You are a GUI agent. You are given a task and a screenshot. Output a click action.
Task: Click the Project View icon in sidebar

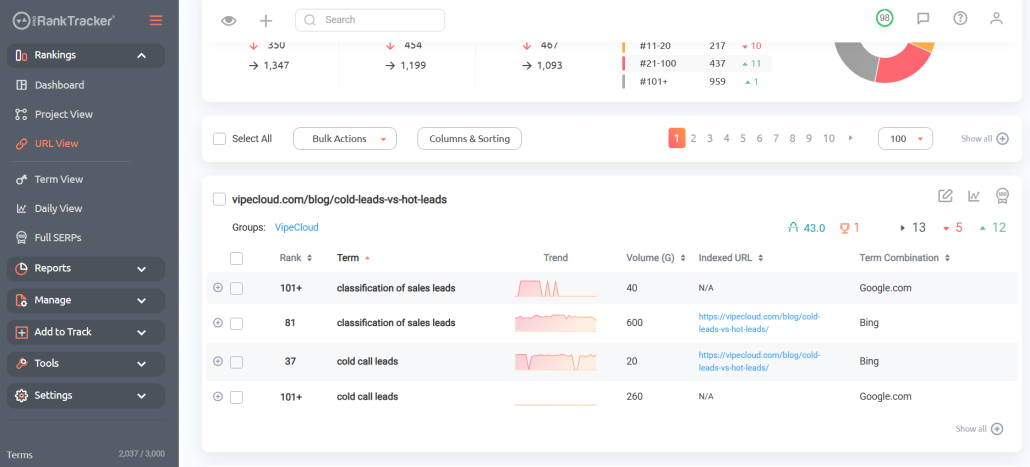coord(21,114)
